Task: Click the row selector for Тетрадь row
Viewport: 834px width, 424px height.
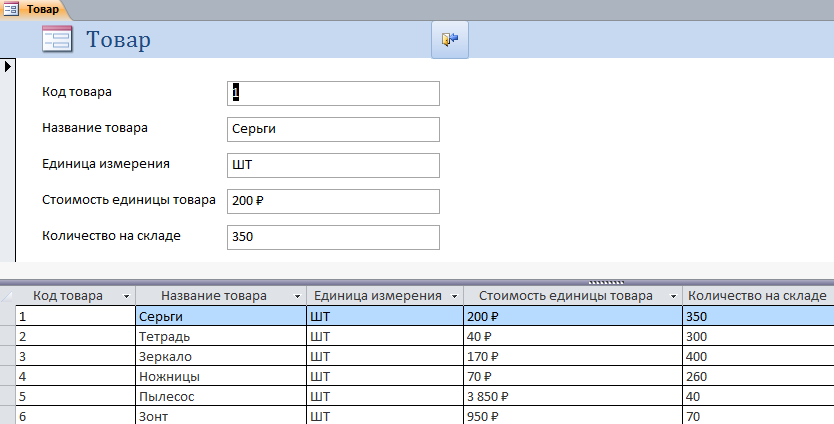Action: 7,336
